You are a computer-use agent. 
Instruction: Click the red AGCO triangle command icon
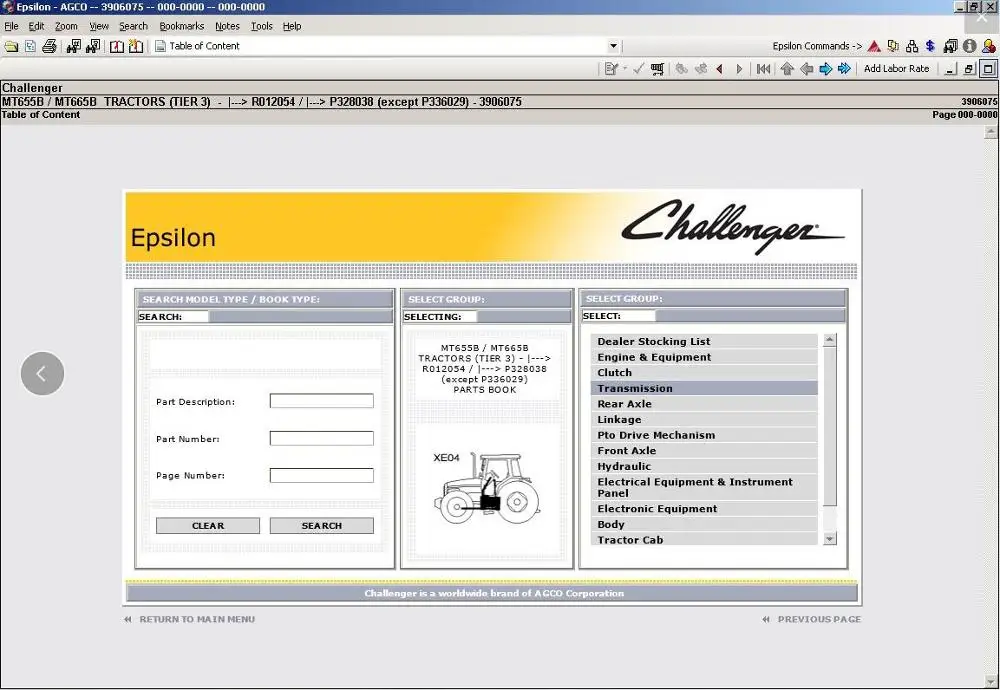point(874,46)
